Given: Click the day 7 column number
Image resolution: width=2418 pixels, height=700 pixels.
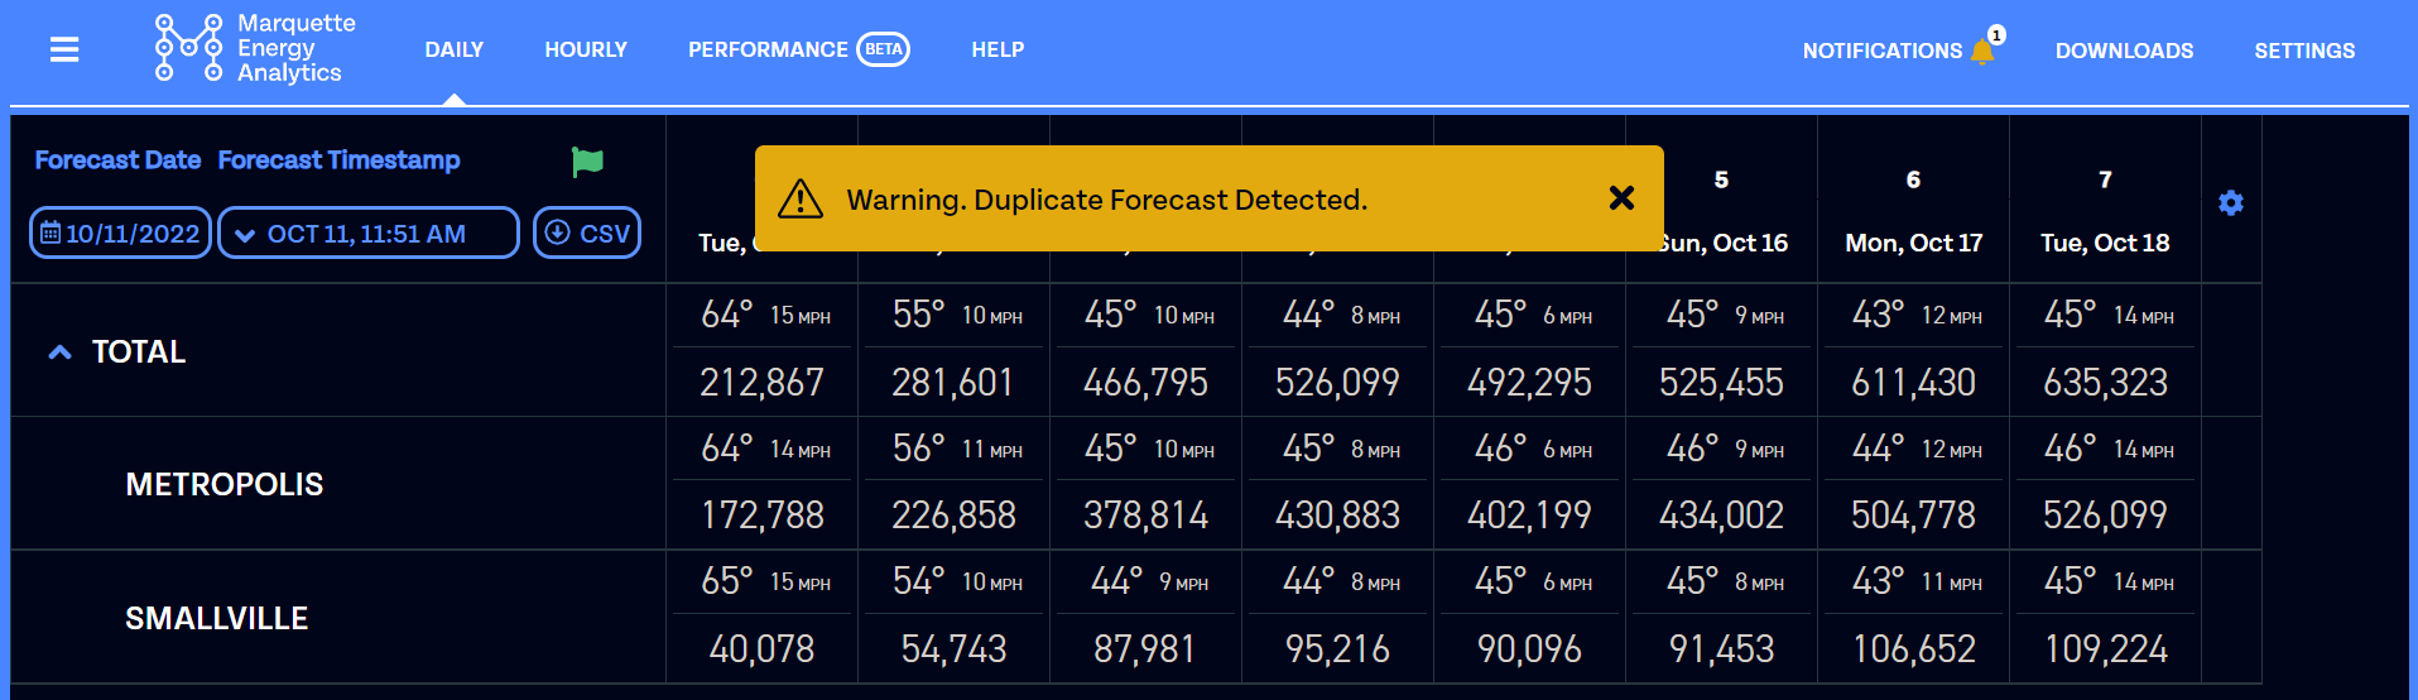Looking at the screenshot, I should (2105, 180).
